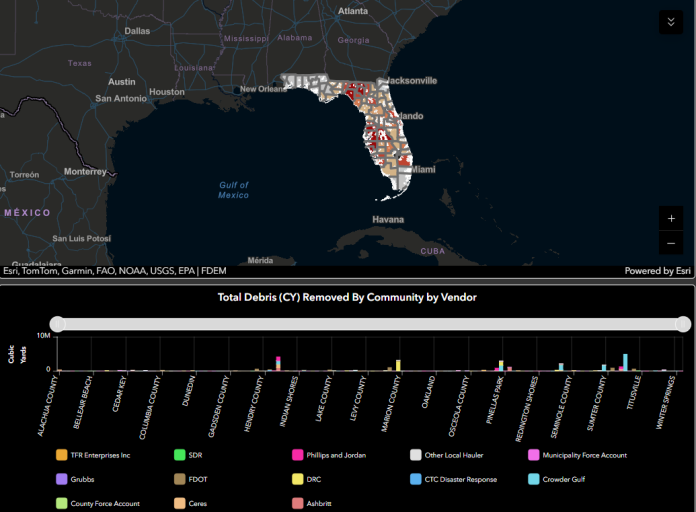Toggle Ashbritt series in legend
696x512 pixels.
pos(298,503)
